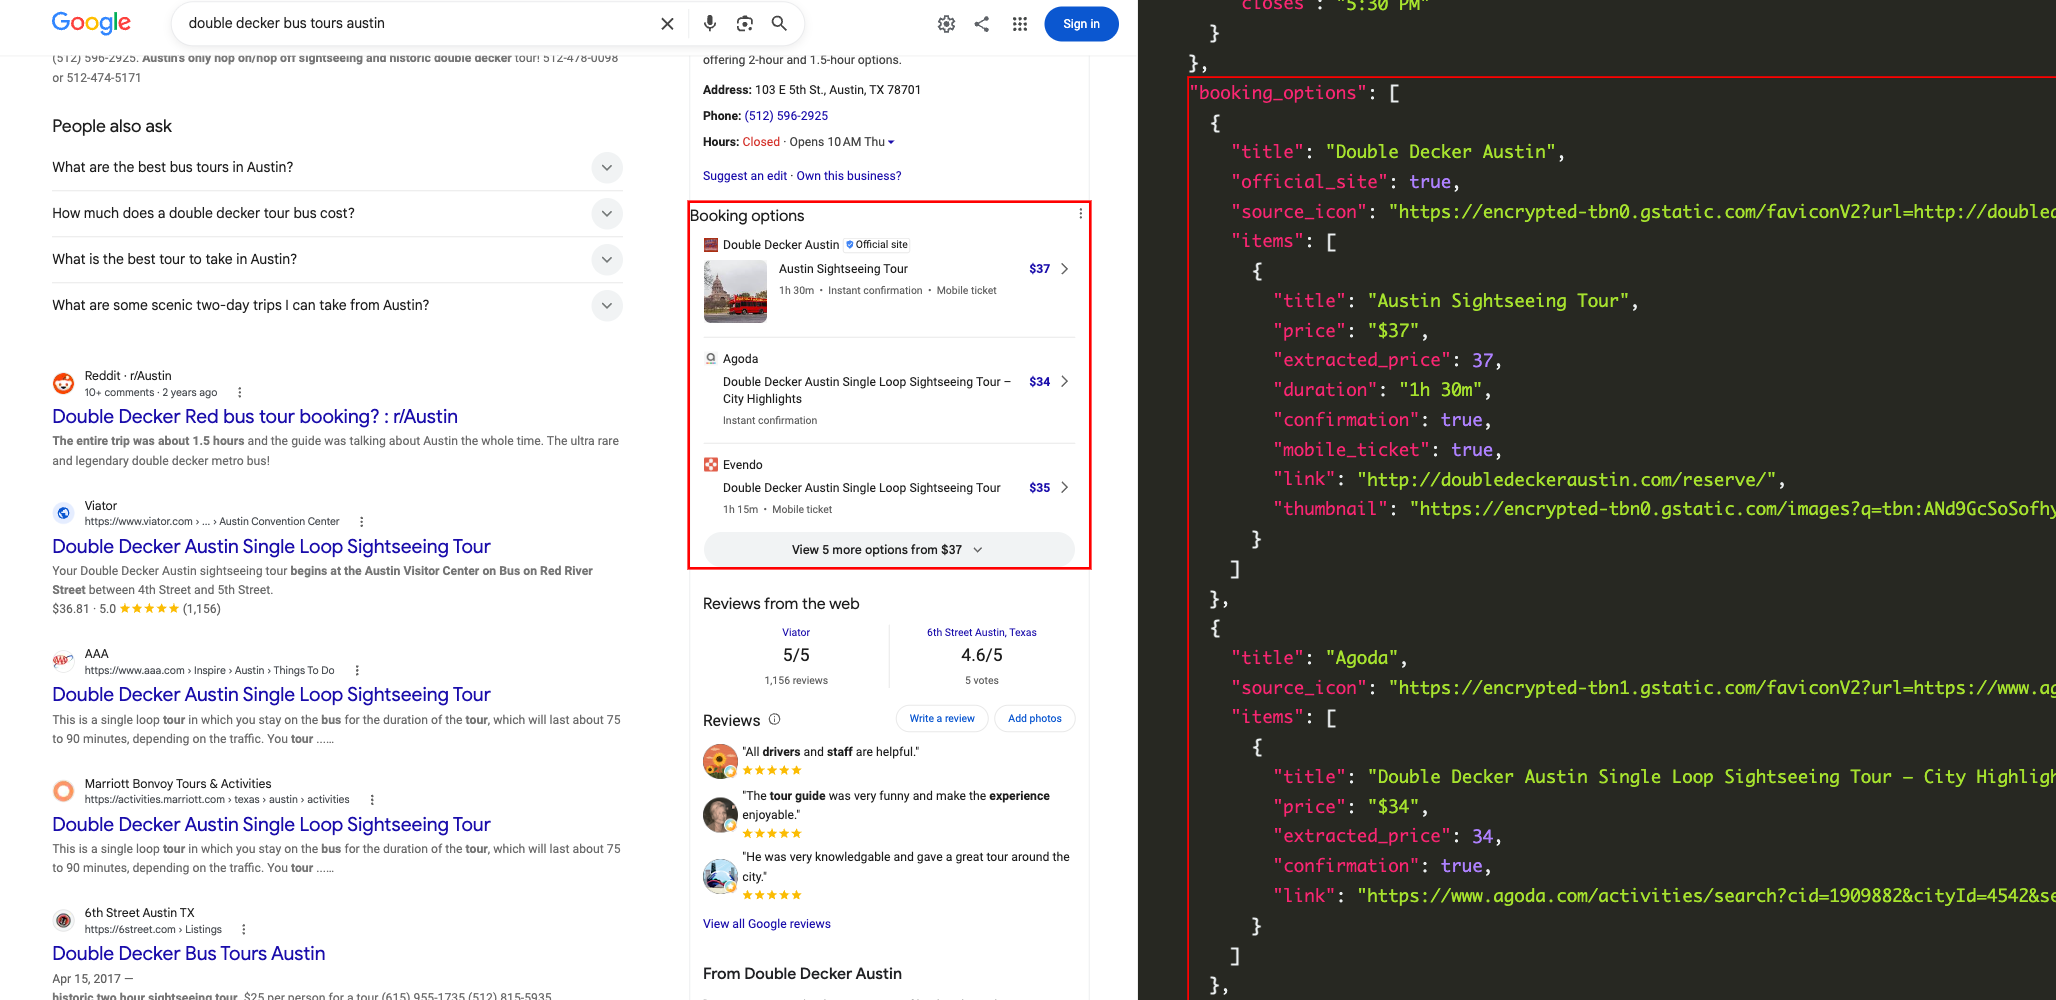Viewport: 2056px width, 1000px height.
Task: Click the Write a review button
Action: (942, 719)
